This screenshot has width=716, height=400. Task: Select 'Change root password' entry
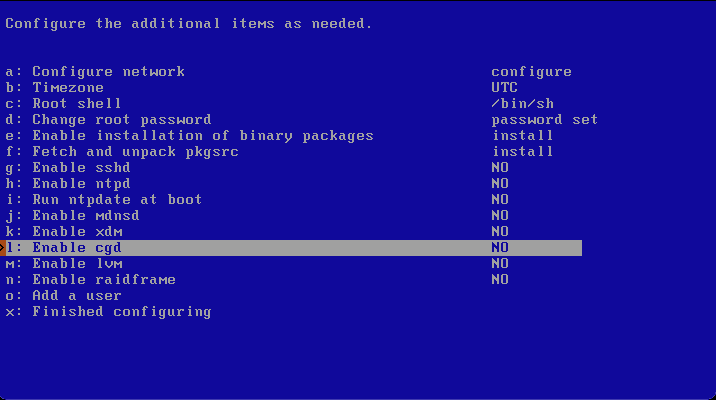108,120
